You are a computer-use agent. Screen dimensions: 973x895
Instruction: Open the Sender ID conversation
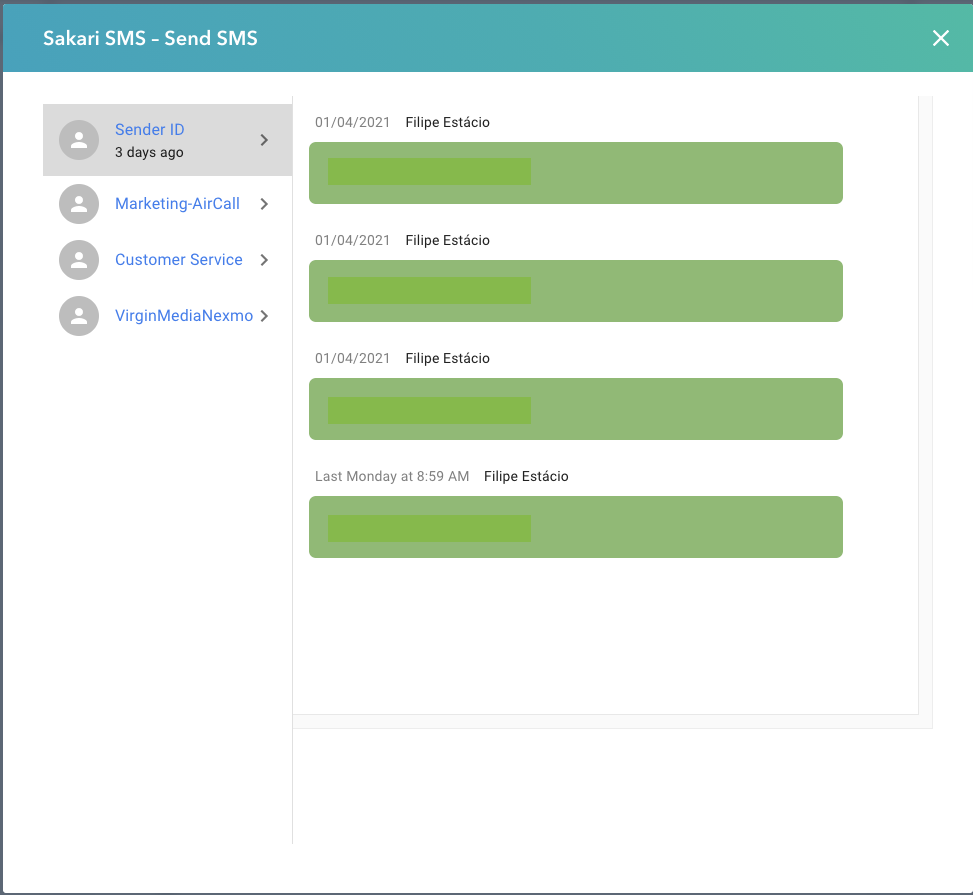168,140
